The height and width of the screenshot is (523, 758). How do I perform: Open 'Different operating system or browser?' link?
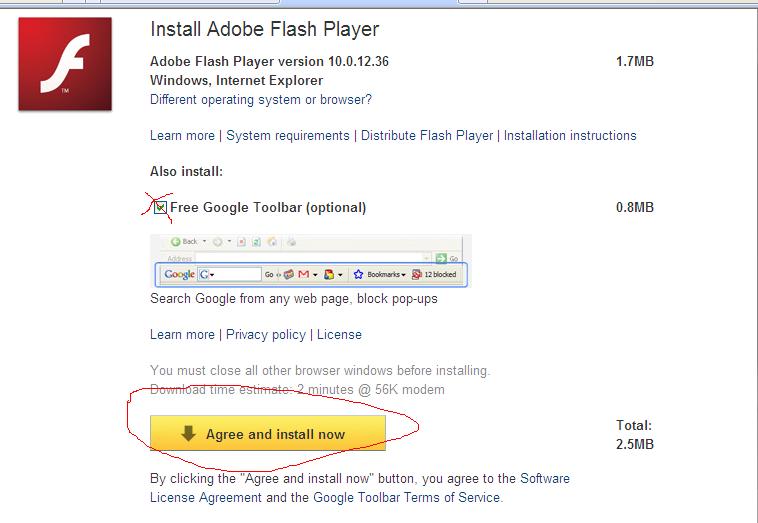pyautogui.click(x=260, y=99)
